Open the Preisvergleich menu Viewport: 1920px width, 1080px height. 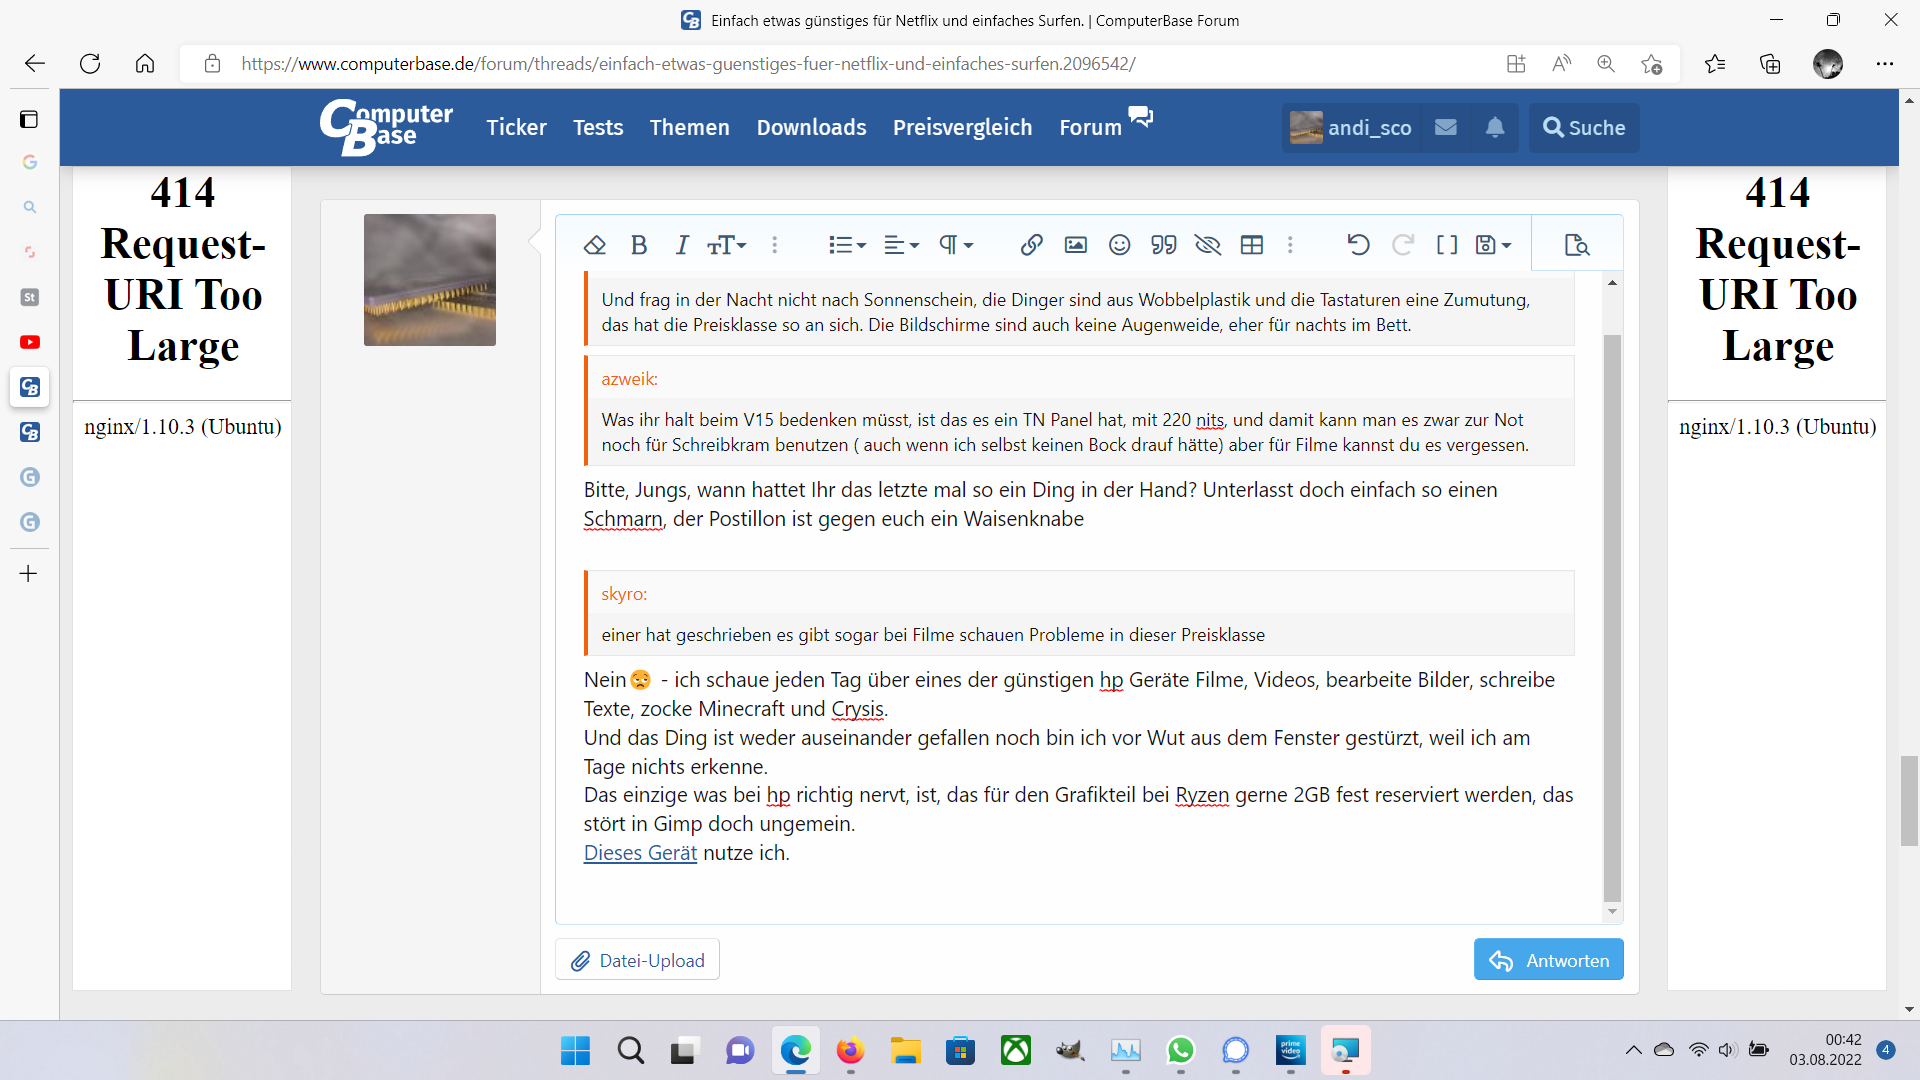coord(962,128)
